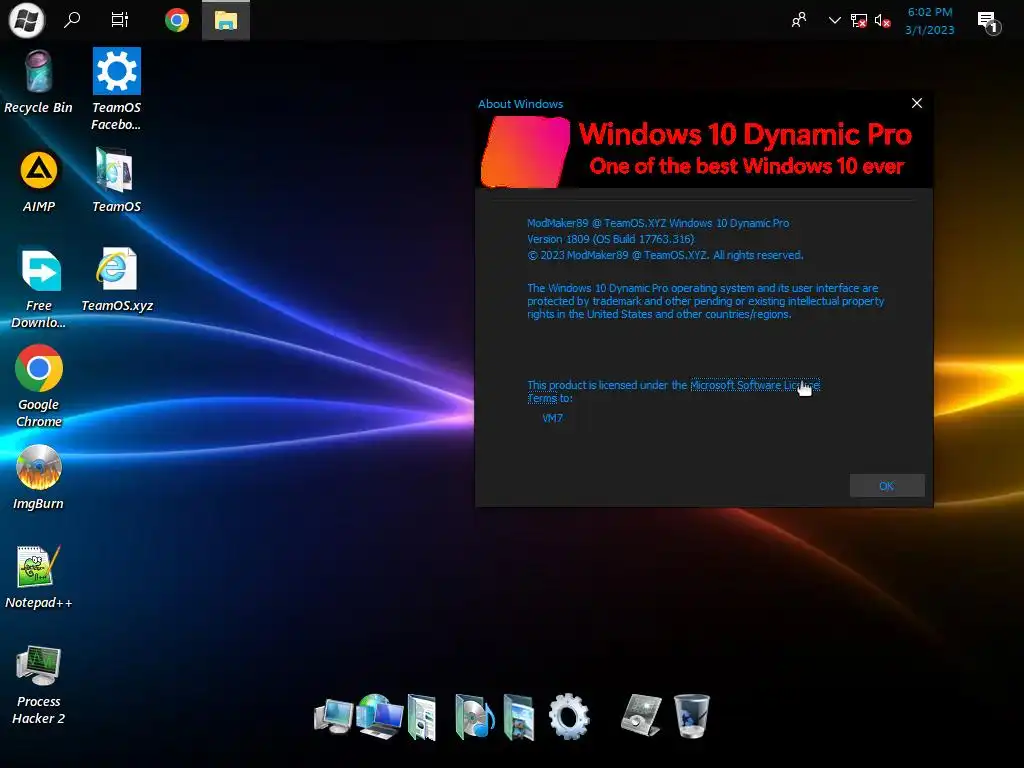Open the music folder dock icon
The width and height of the screenshot is (1024, 768).
coord(474,717)
